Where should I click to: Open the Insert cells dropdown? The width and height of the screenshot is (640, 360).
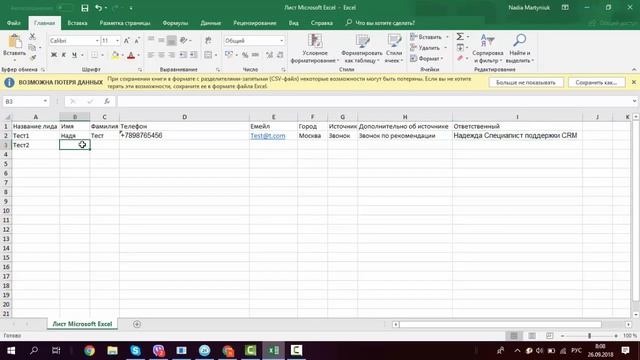click(x=447, y=37)
